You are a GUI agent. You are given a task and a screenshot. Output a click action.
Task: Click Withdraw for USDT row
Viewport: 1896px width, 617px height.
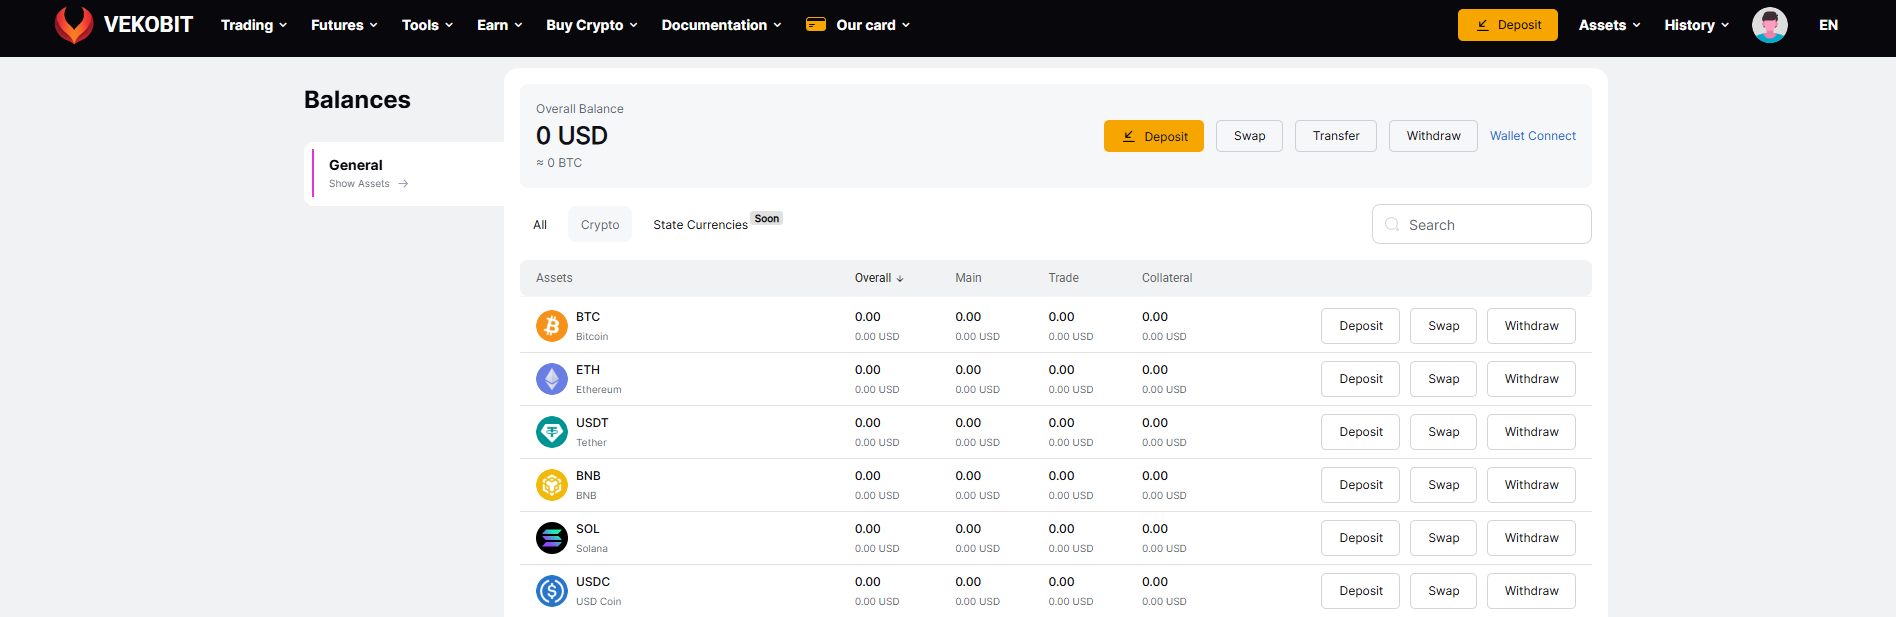(1531, 432)
